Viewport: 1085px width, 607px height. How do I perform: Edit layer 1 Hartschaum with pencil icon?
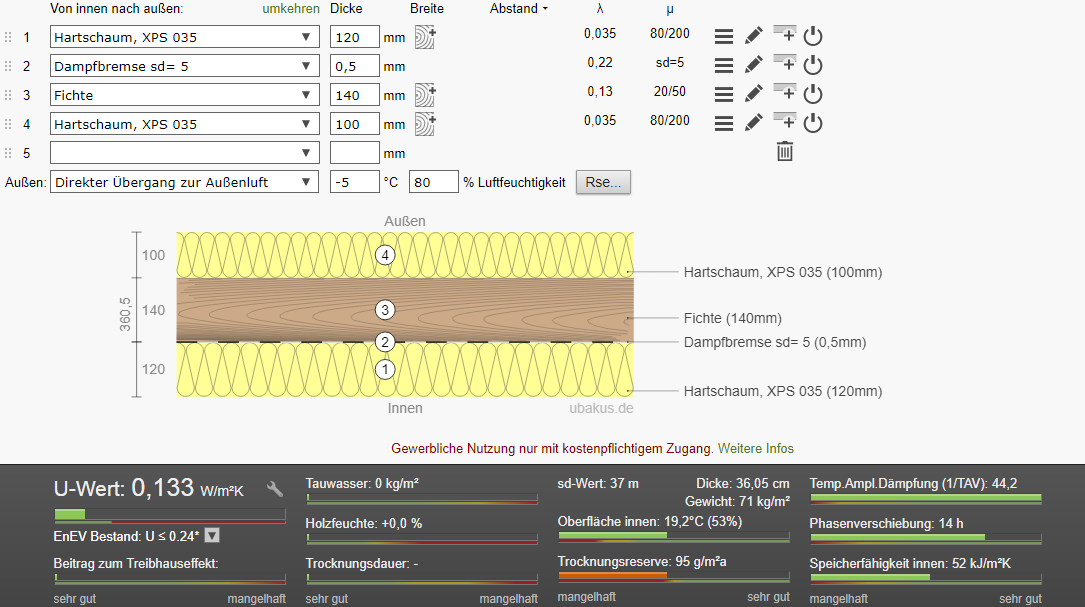pyautogui.click(x=754, y=37)
